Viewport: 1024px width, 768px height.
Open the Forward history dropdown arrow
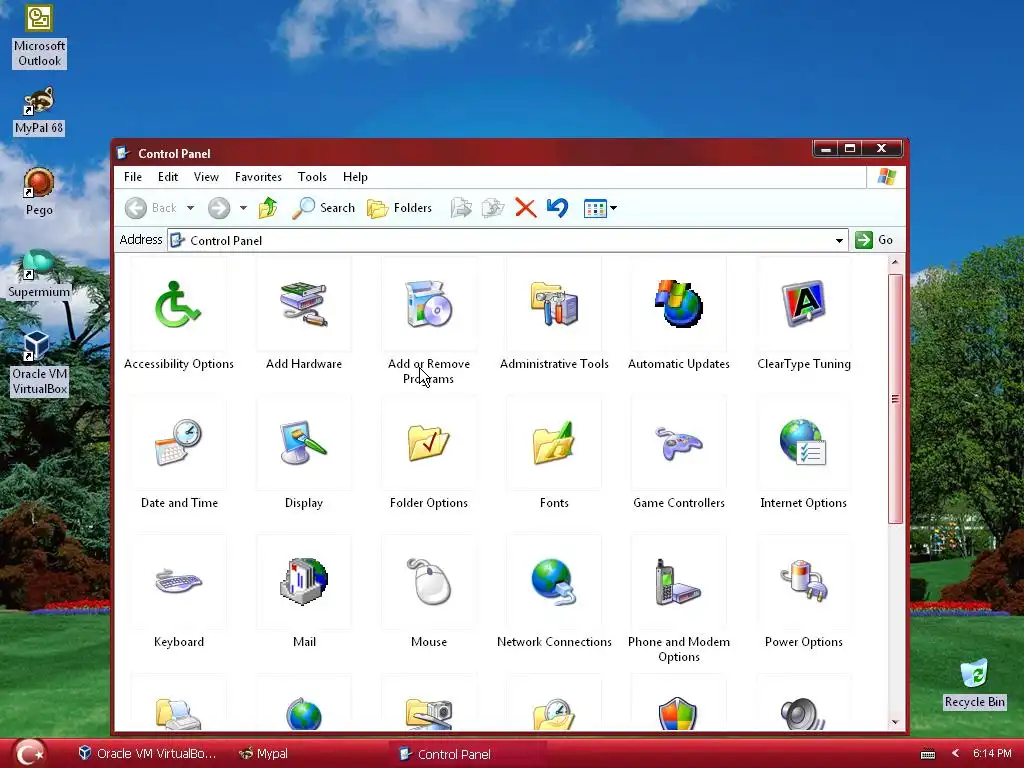tap(243, 208)
